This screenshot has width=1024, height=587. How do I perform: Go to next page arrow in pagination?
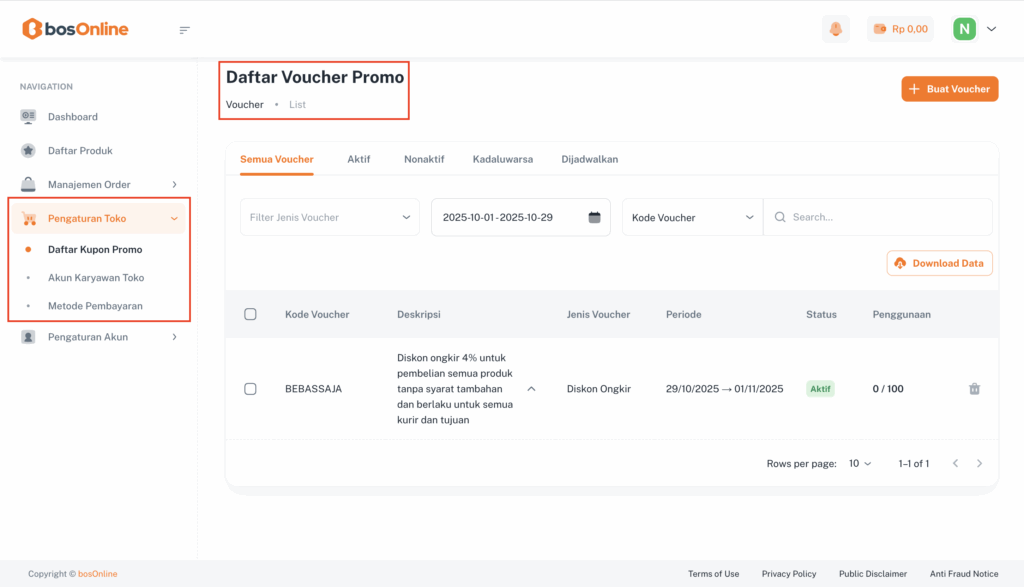(x=979, y=464)
